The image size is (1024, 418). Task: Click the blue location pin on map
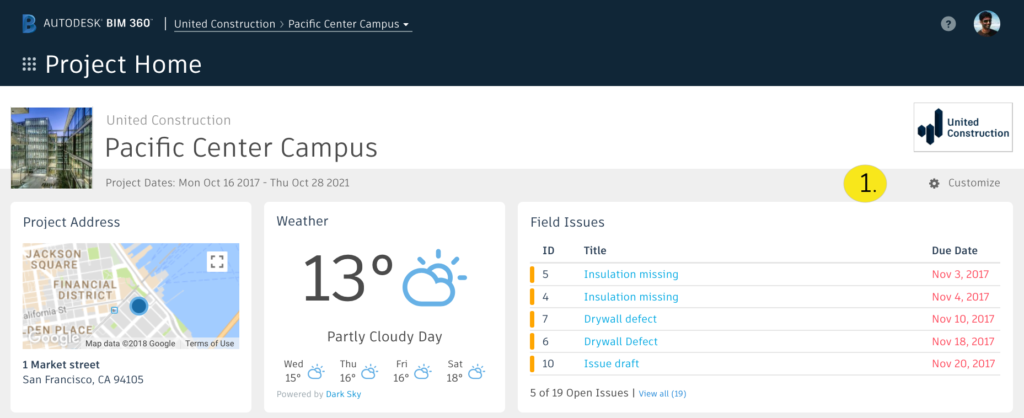pos(139,306)
